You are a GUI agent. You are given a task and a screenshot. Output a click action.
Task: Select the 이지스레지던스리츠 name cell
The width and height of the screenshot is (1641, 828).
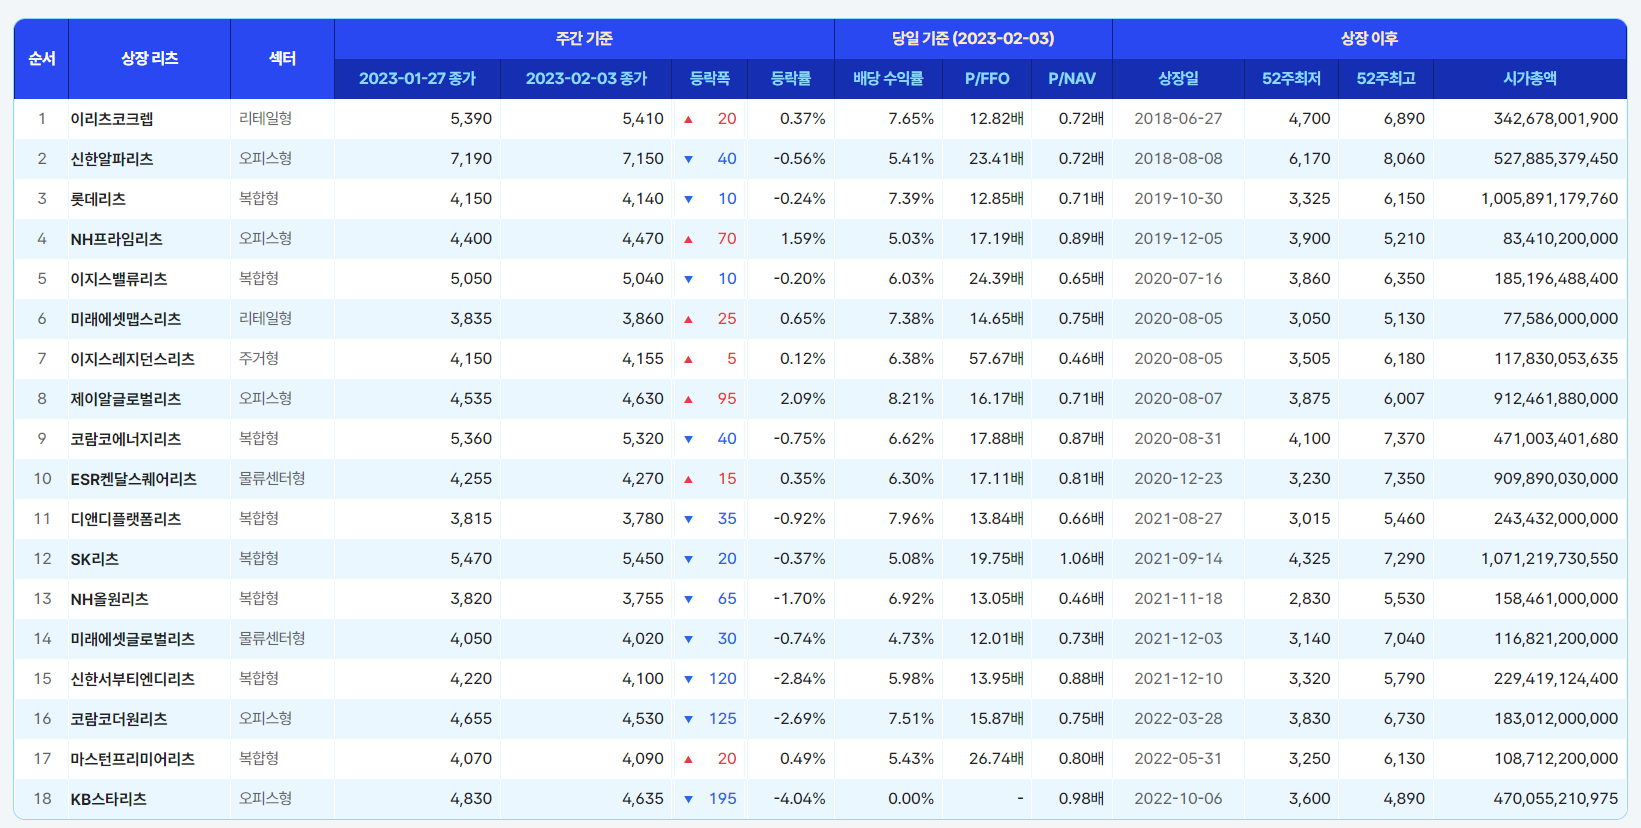pyautogui.click(x=150, y=359)
